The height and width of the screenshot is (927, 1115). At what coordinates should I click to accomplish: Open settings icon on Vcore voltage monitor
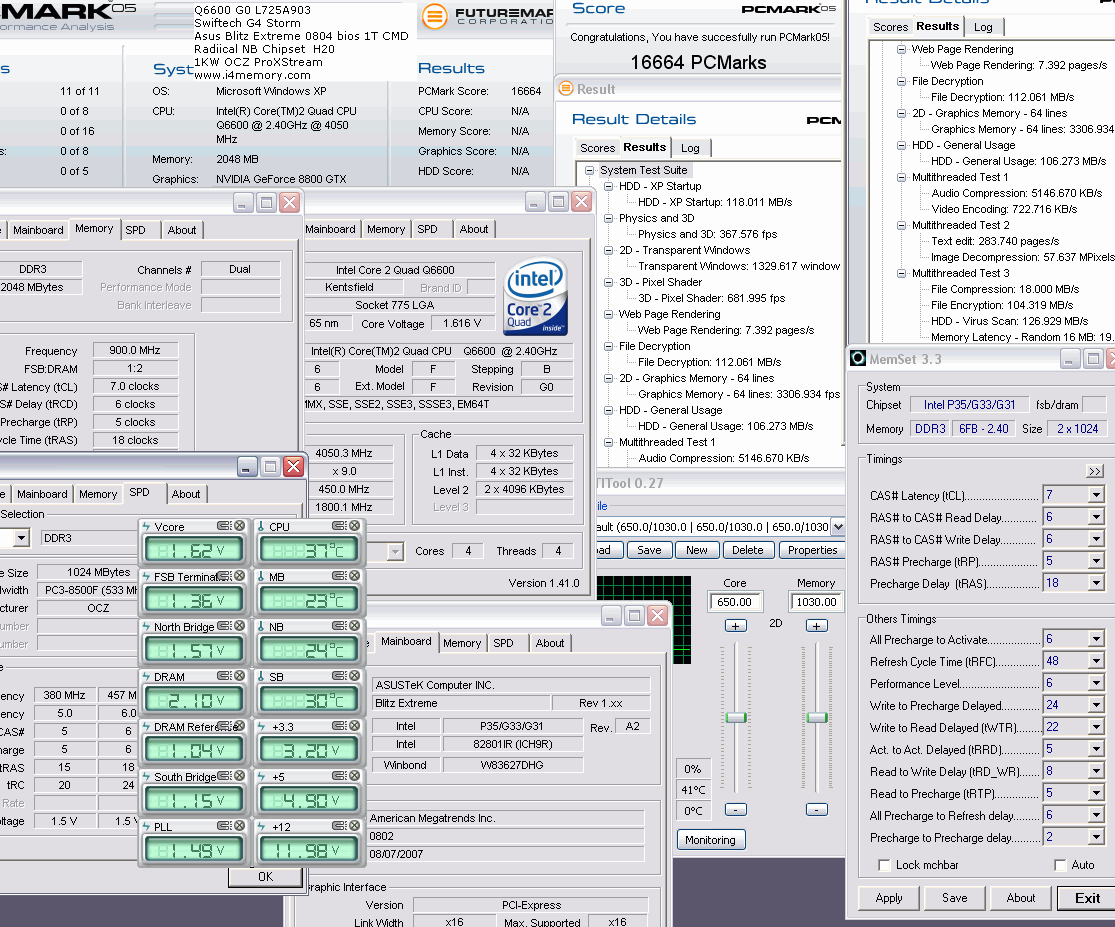[224, 526]
